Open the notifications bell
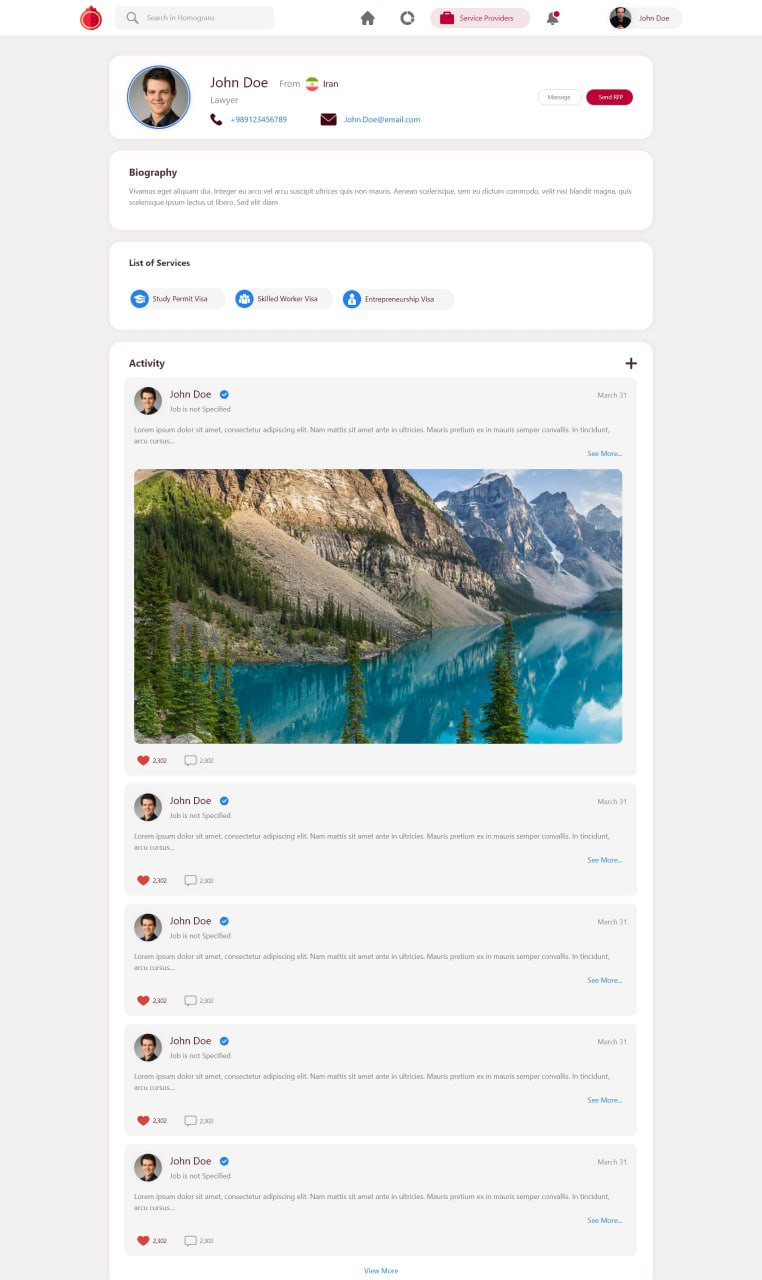Image resolution: width=762 pixels, height=1280 pixels. point(552,18)
